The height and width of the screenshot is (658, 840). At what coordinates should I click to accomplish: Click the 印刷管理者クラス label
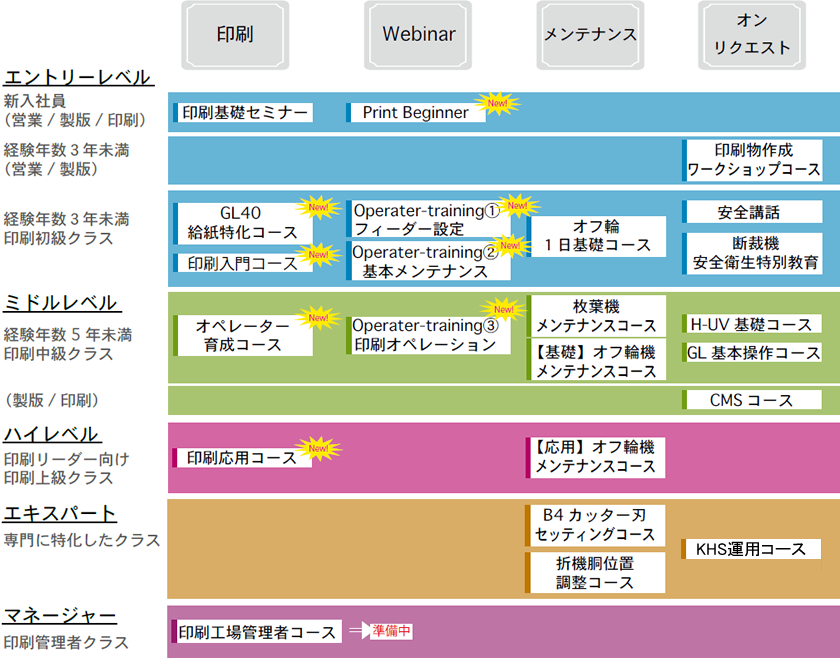pos(66,642)
